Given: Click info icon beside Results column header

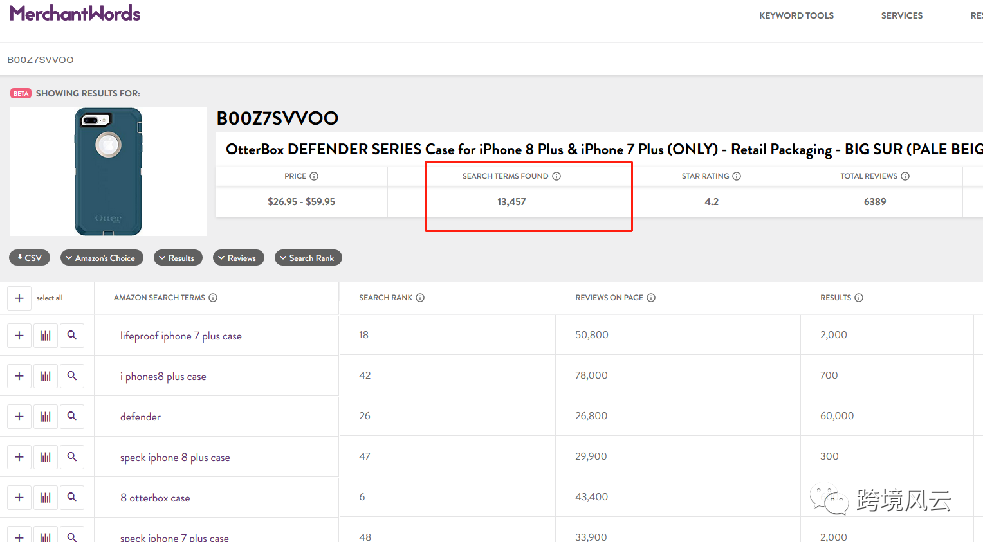Looking at the screenshot, I should coord(859,298).
